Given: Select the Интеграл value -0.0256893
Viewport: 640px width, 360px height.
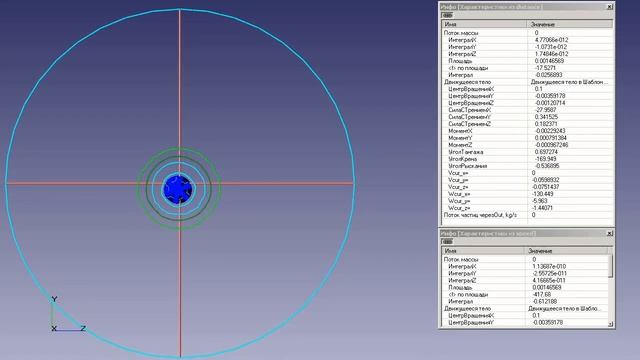Looking at the screenshot, I should coord(548,75).
